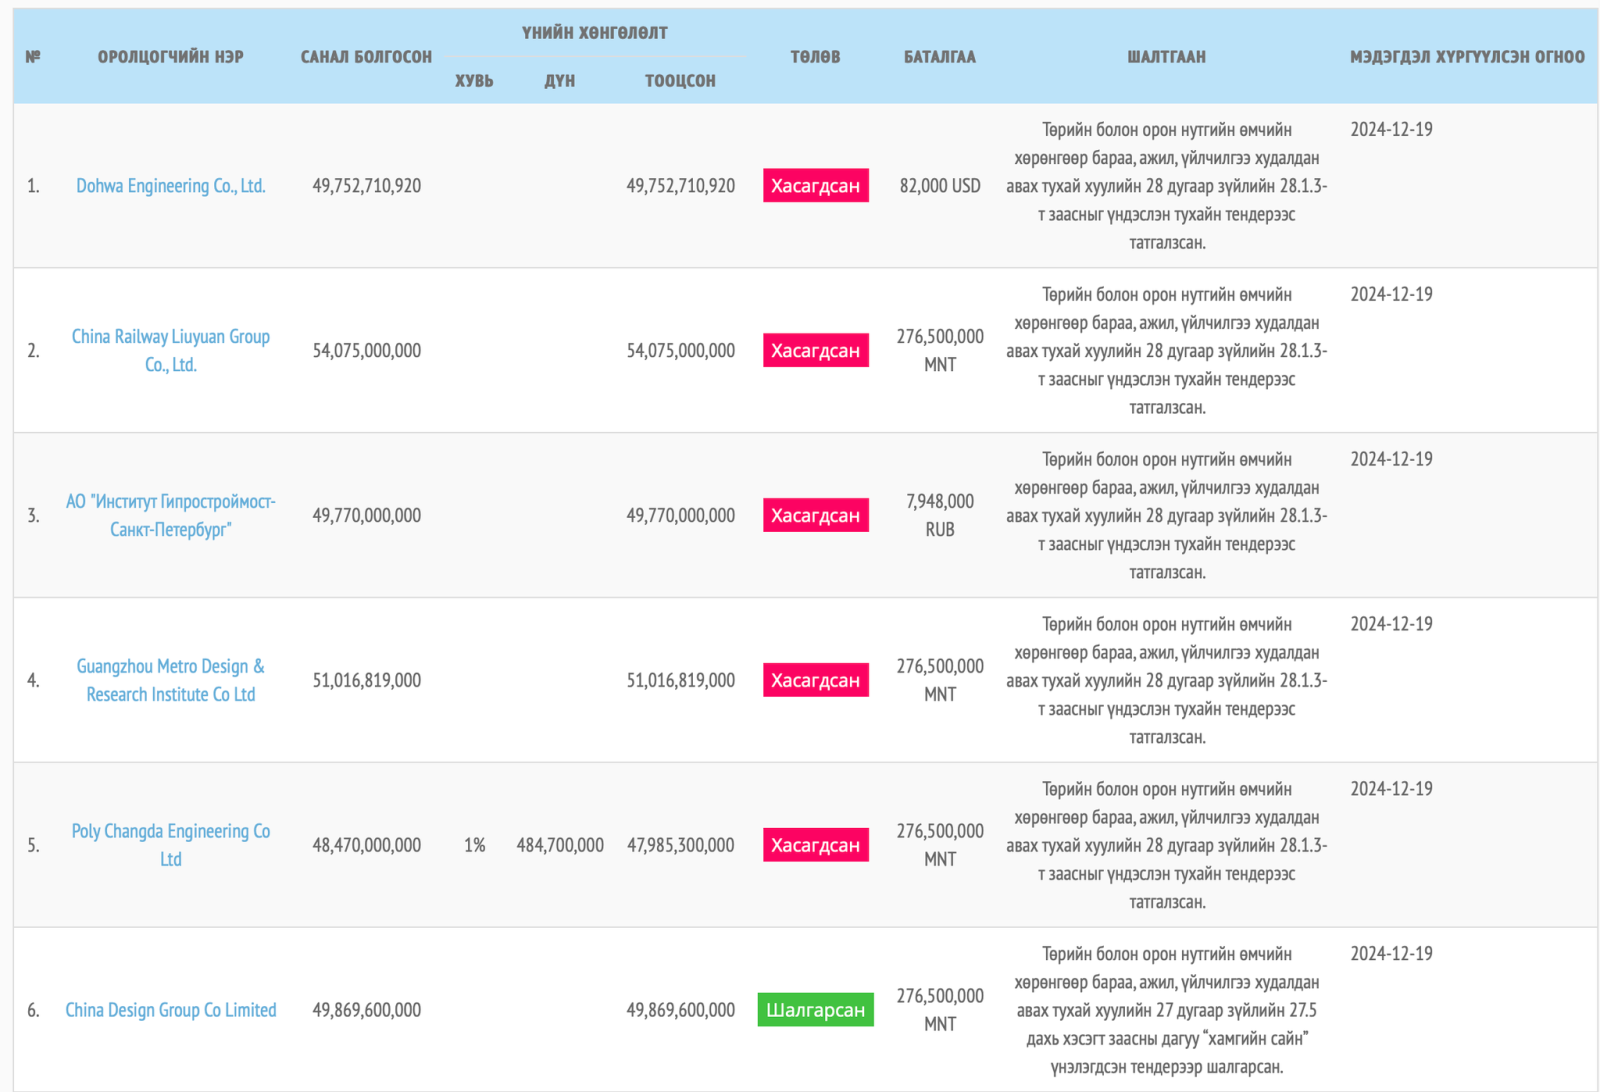Select the 7,948,000 RUB guarantee value
The height and width of the screenshot is (1092, 1600).
click(x=940, y=516)
